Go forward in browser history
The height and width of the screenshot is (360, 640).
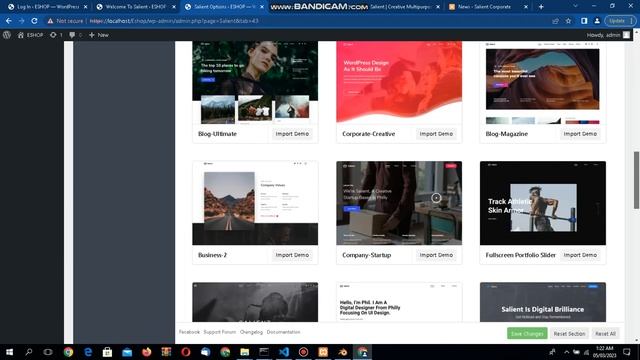[22, 21]
